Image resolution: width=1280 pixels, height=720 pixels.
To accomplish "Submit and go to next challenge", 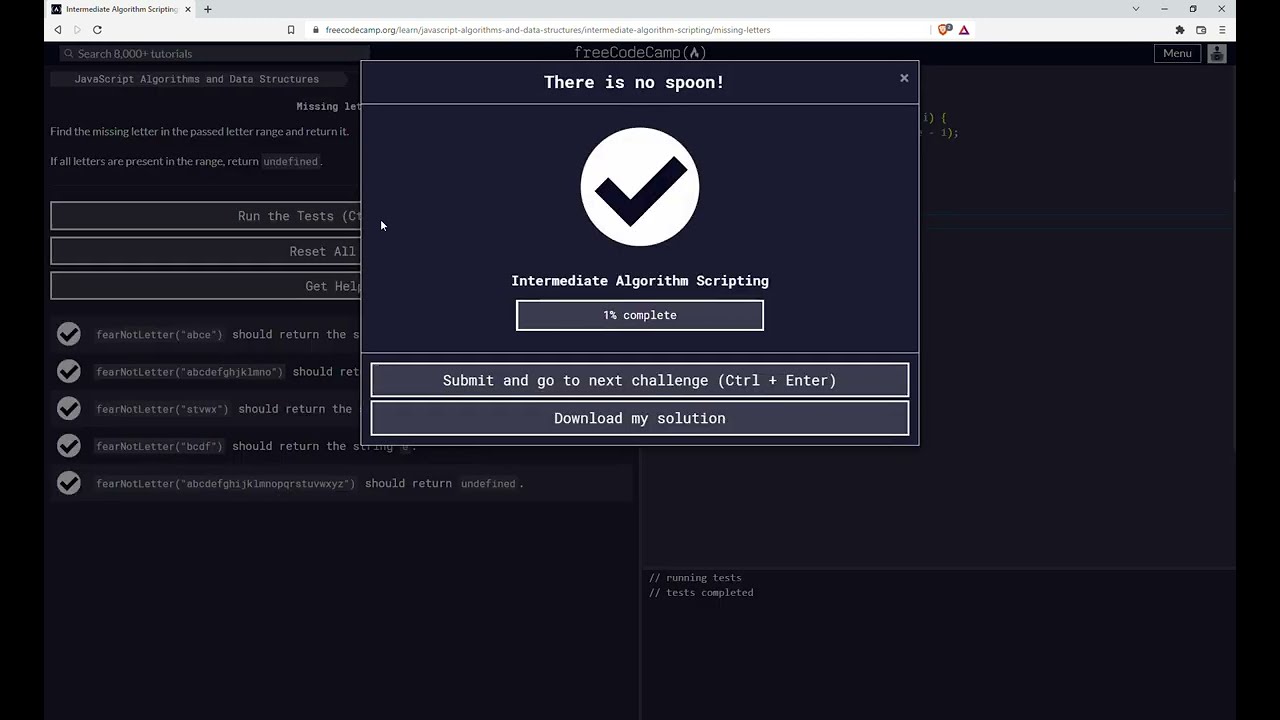I will click(x=640, y=380).
